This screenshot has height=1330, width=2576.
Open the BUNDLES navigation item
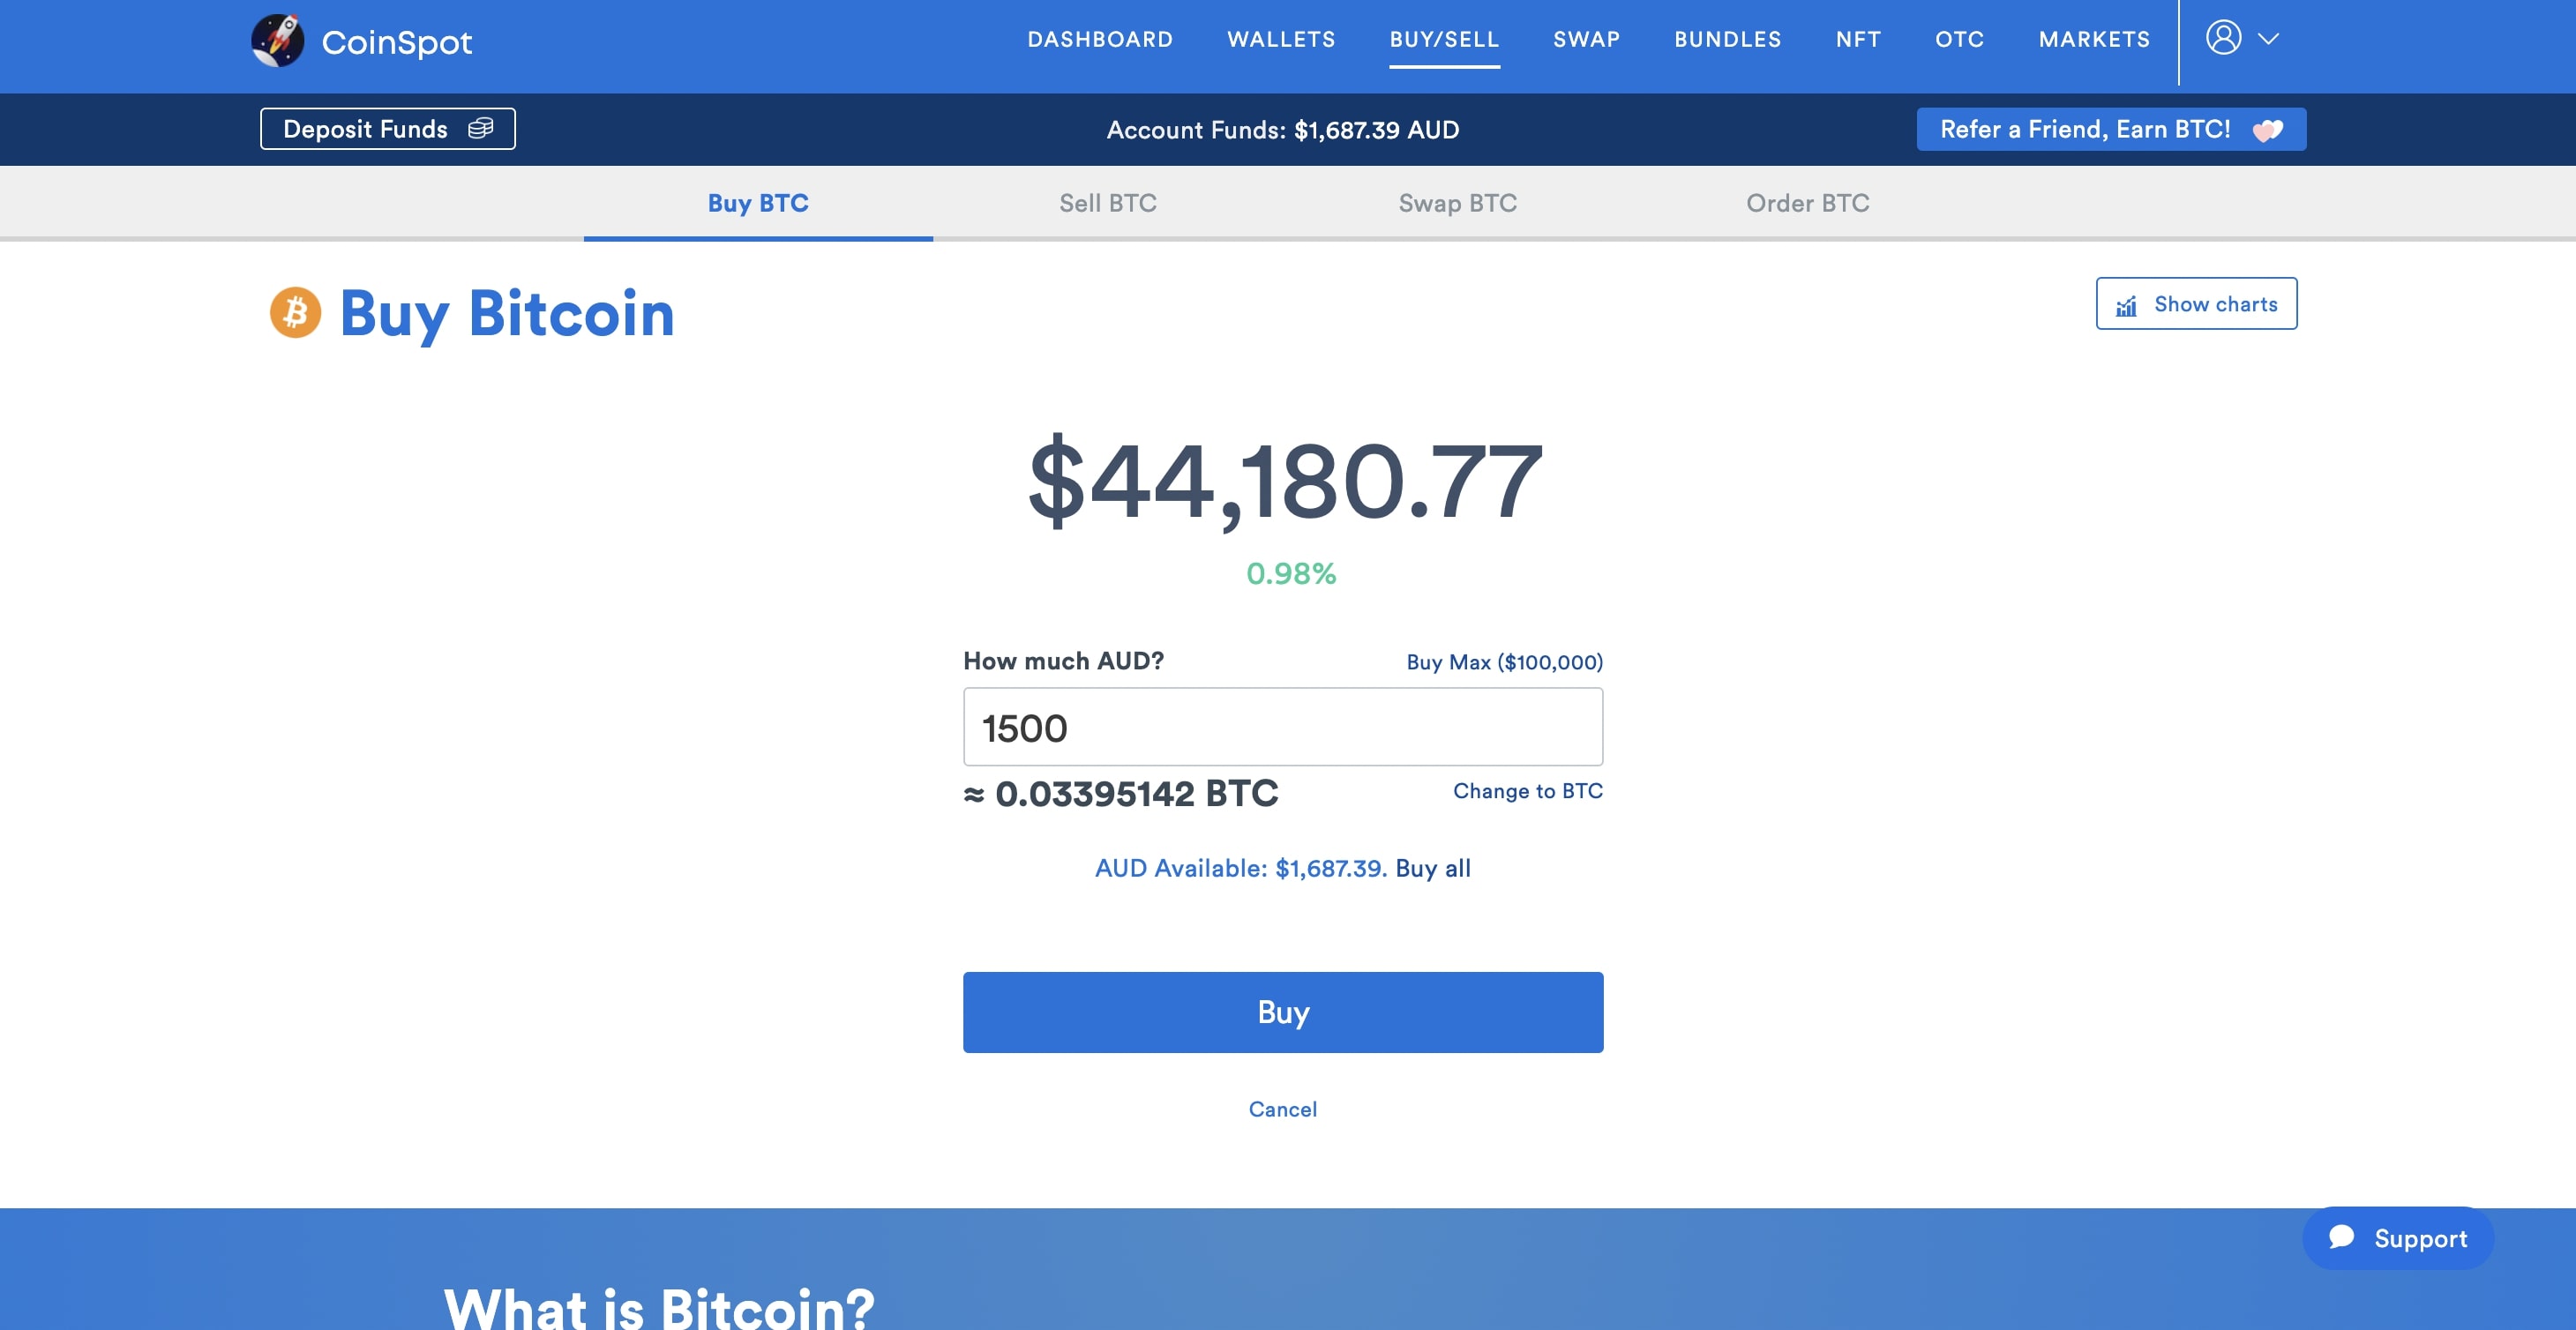(1727, 39)
